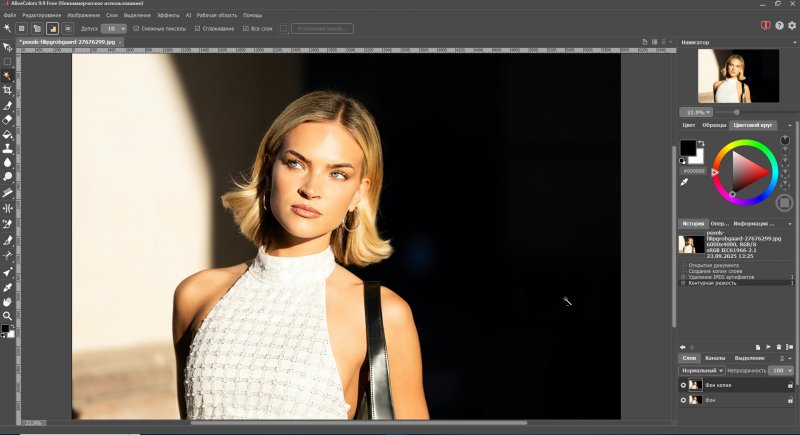The image size is (800, 435).
Task: Expand the Layers panel options arrow
Action: click(x=790, y=359)
